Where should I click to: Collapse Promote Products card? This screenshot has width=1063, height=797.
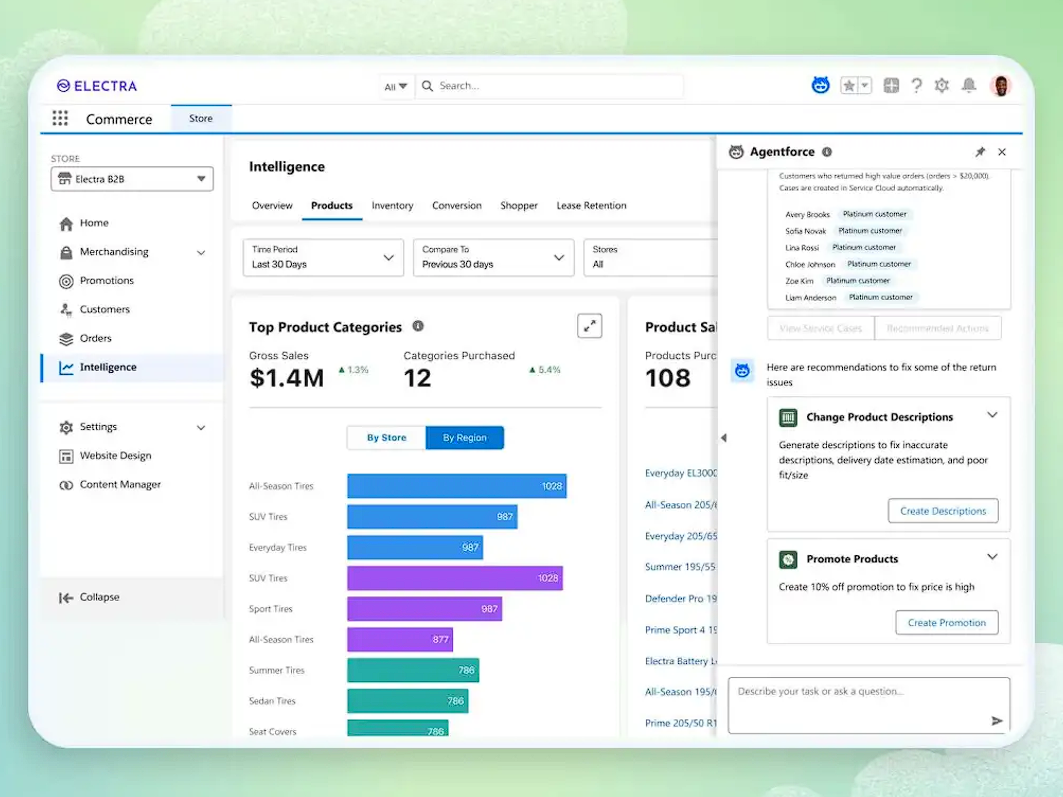tap(992, 557)
